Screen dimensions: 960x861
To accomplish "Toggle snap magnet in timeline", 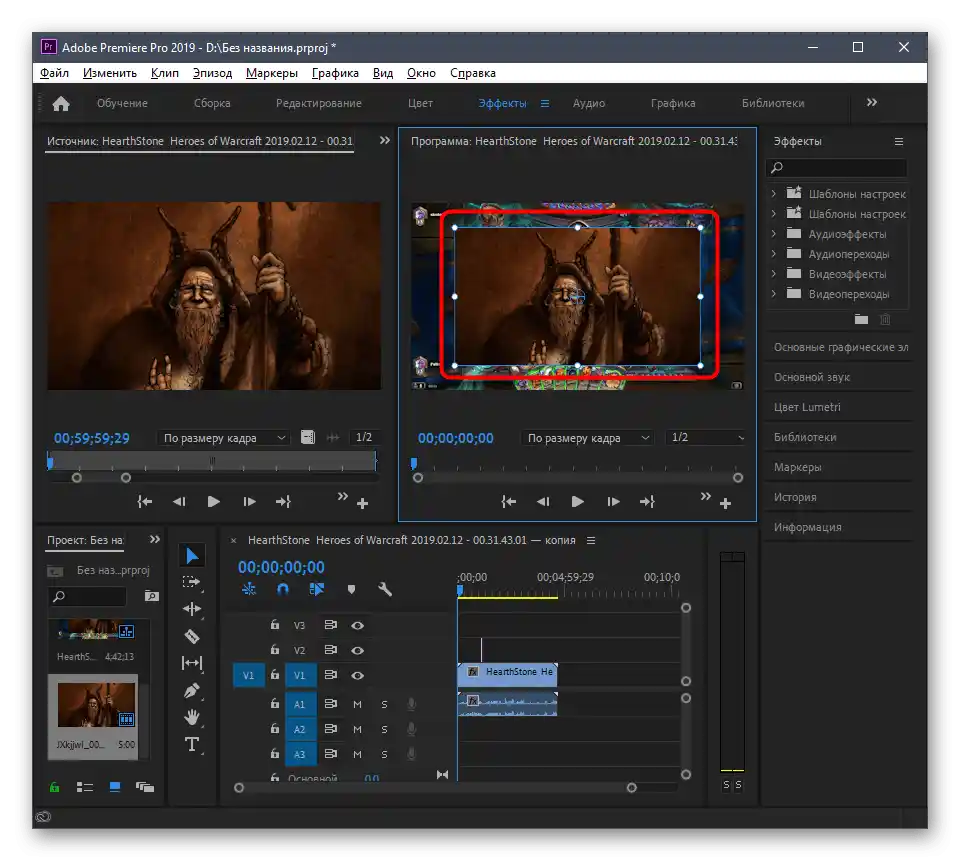I will click(x=283, y=590).
